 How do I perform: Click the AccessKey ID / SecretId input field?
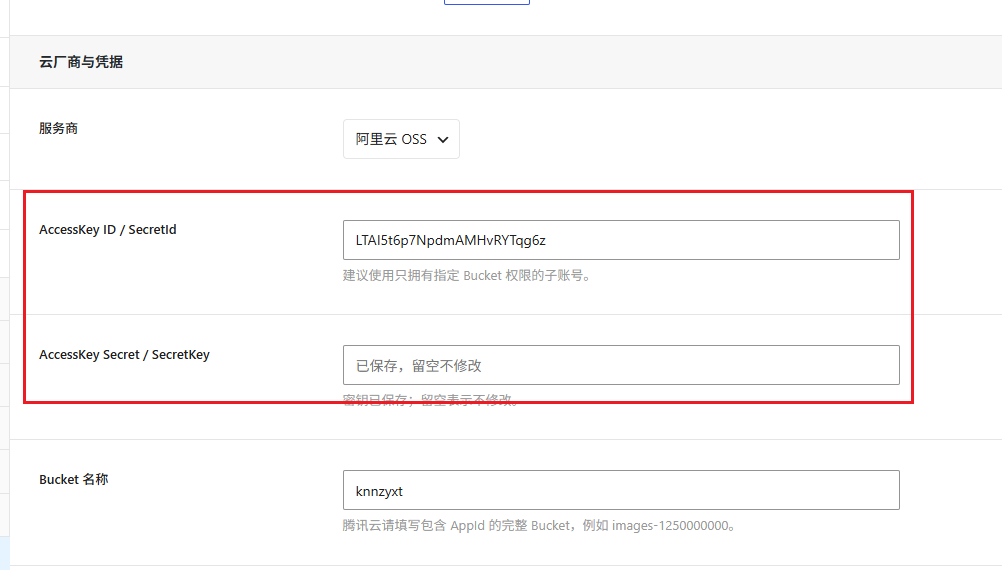click(x=621, y=240)
